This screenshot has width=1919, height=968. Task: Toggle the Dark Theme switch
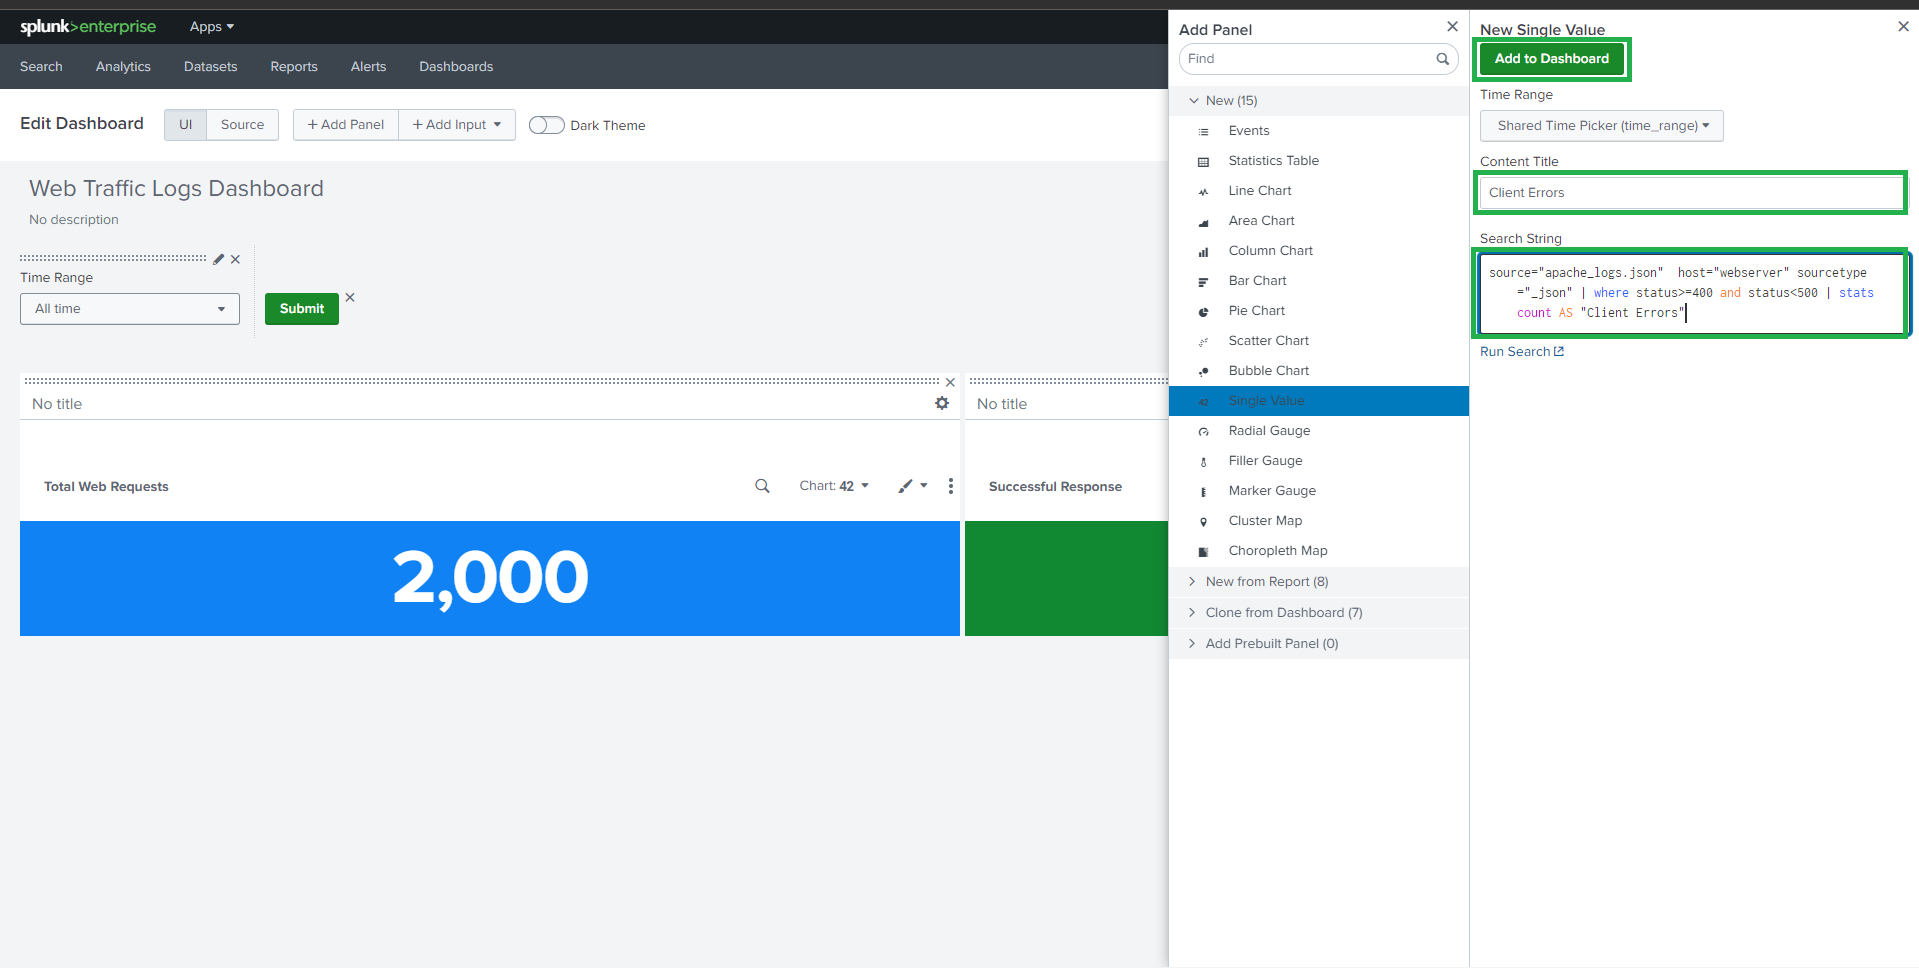(x=546, y=125)
